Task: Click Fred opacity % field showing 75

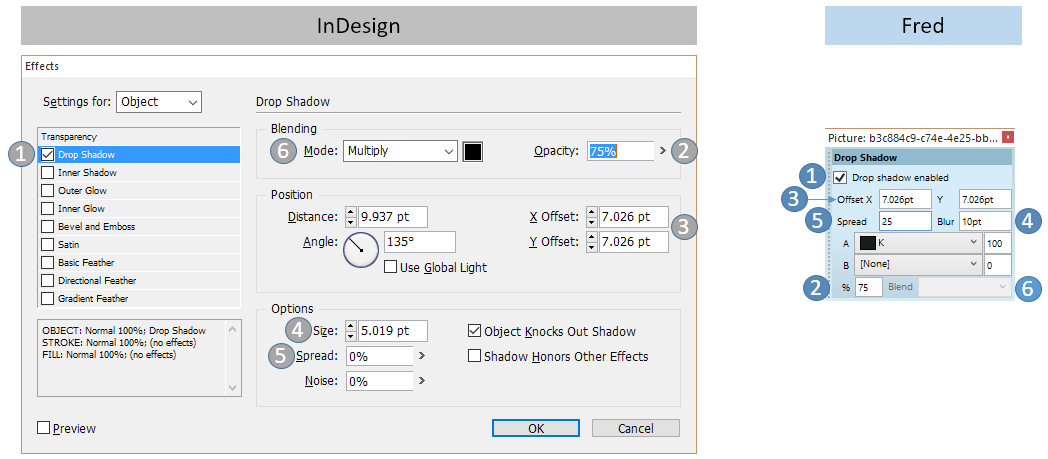Action: (868, 287)
